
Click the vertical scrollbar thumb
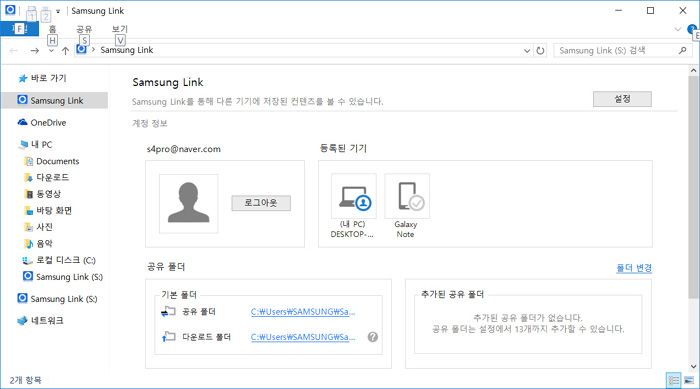click(x=693, y=187)
